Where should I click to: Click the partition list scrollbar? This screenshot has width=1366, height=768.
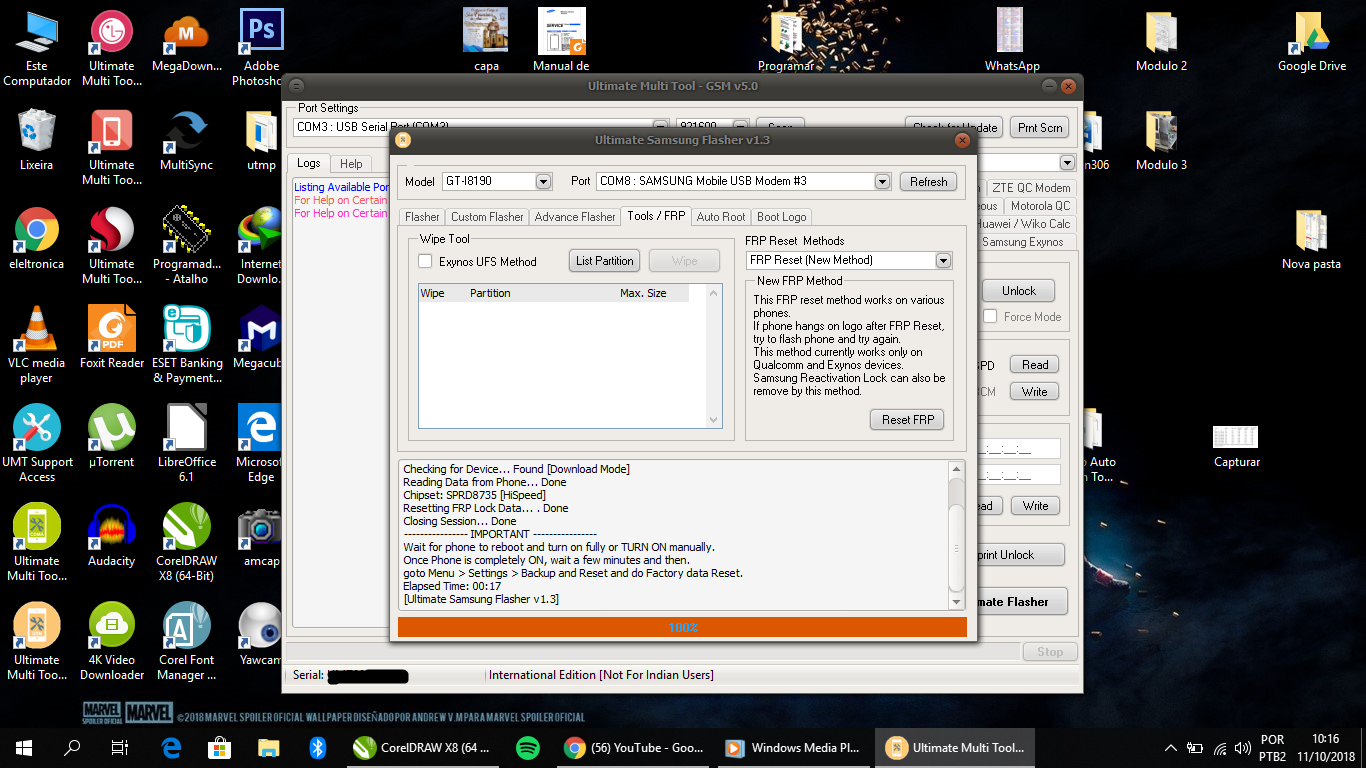coord(714,356)
